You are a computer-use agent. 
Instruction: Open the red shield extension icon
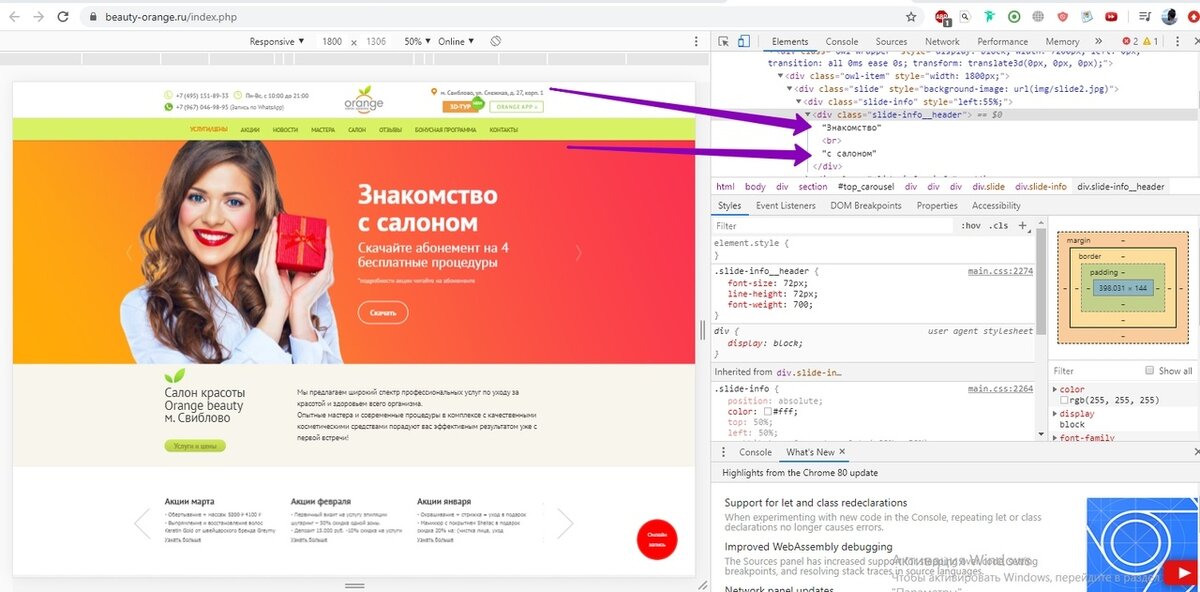pyautogui.click(x=1063, y=17)
